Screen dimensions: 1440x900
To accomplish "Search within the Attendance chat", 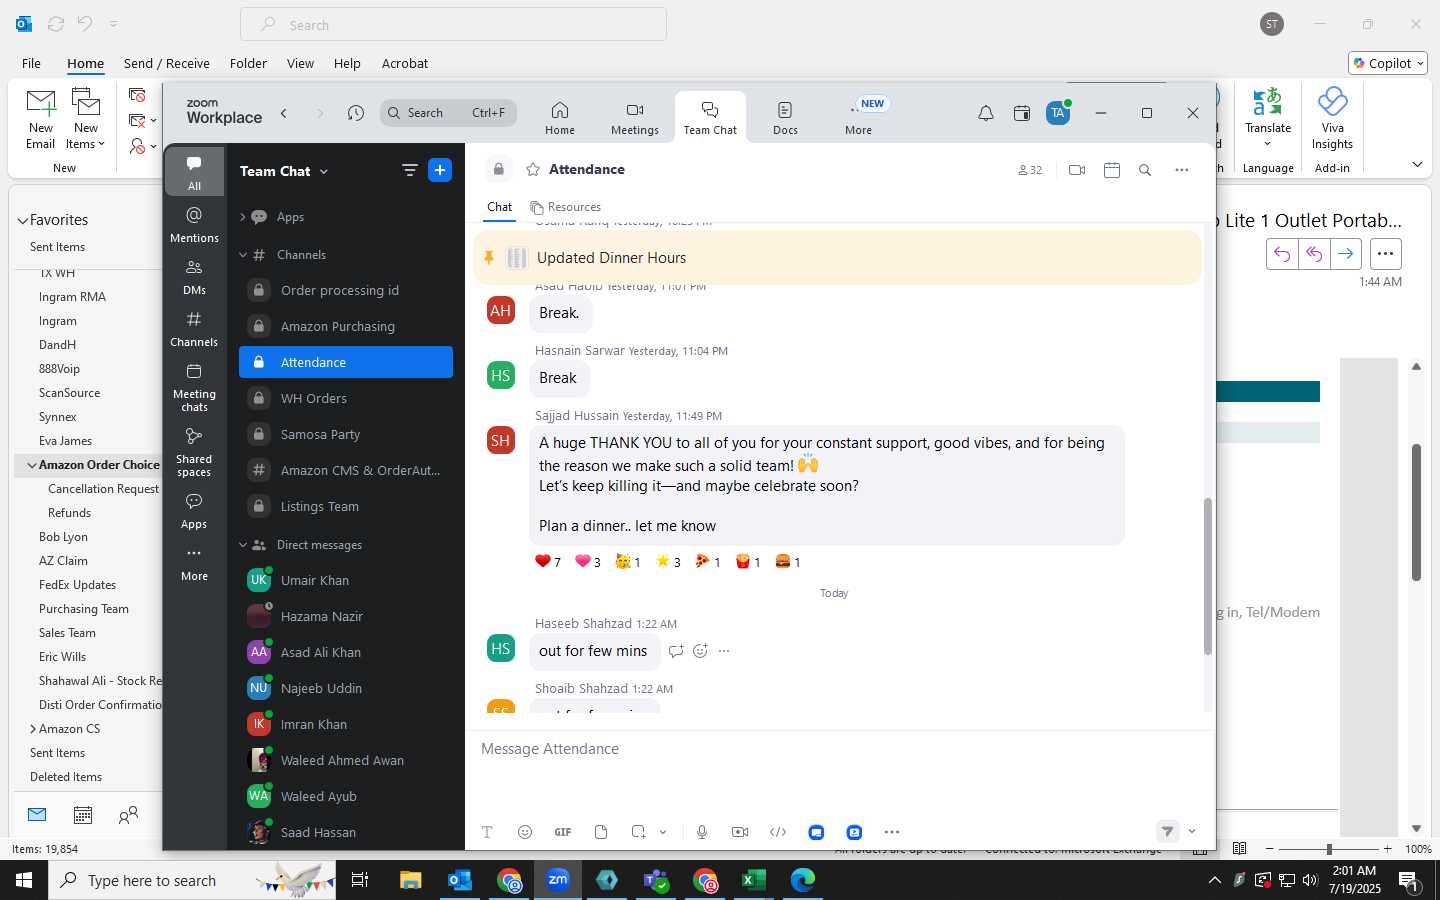I will pyautogui.click(x=1145, y=170).
